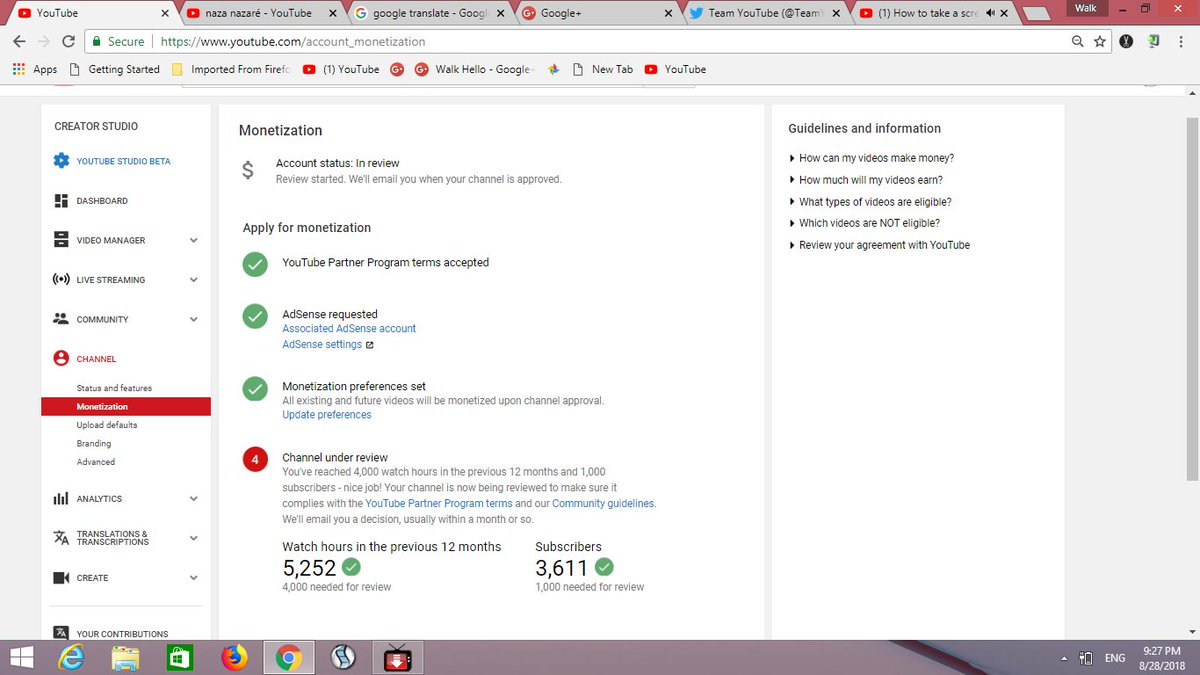Open 'Walk Hello - Google' bookmark
This screenshot has width=1200, height=675.
coord(475,69)
